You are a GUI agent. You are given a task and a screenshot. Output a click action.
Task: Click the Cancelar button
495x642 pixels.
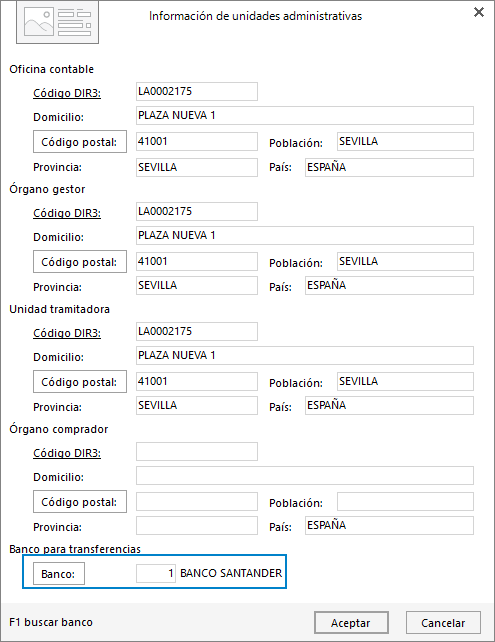pyautogui.click(x=443, y=623)
